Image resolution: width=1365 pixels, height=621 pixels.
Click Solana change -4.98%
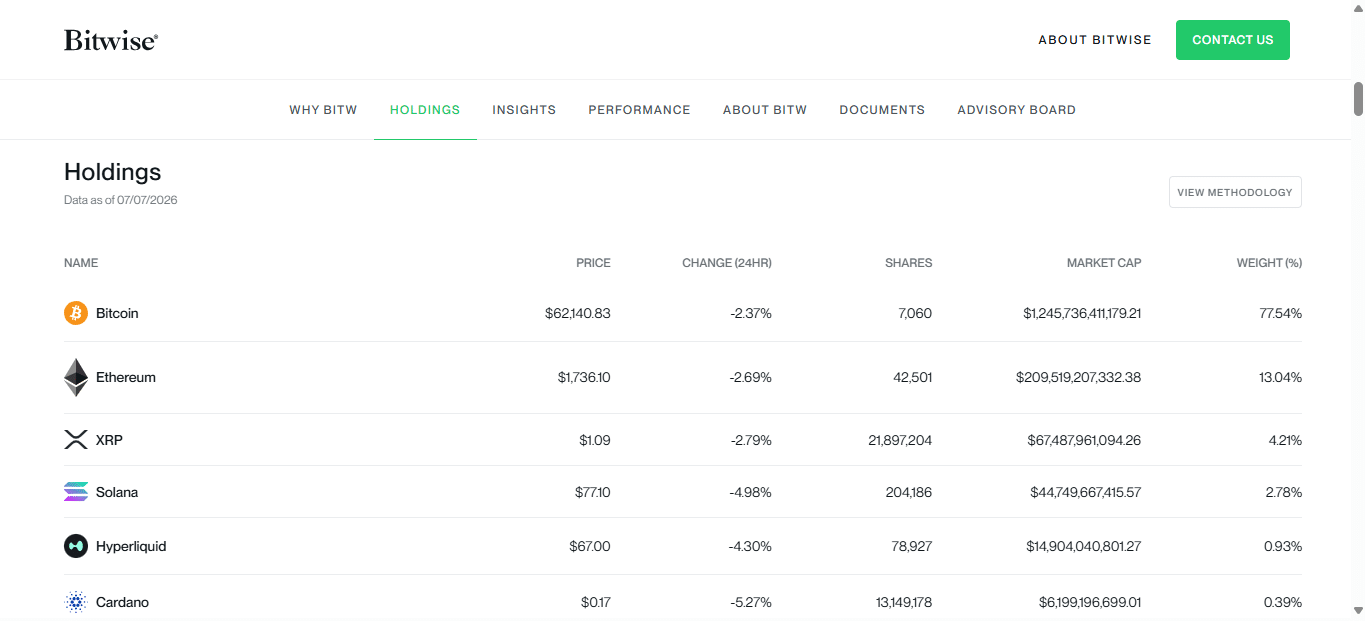pyautogui.click(x=751, y=492)
